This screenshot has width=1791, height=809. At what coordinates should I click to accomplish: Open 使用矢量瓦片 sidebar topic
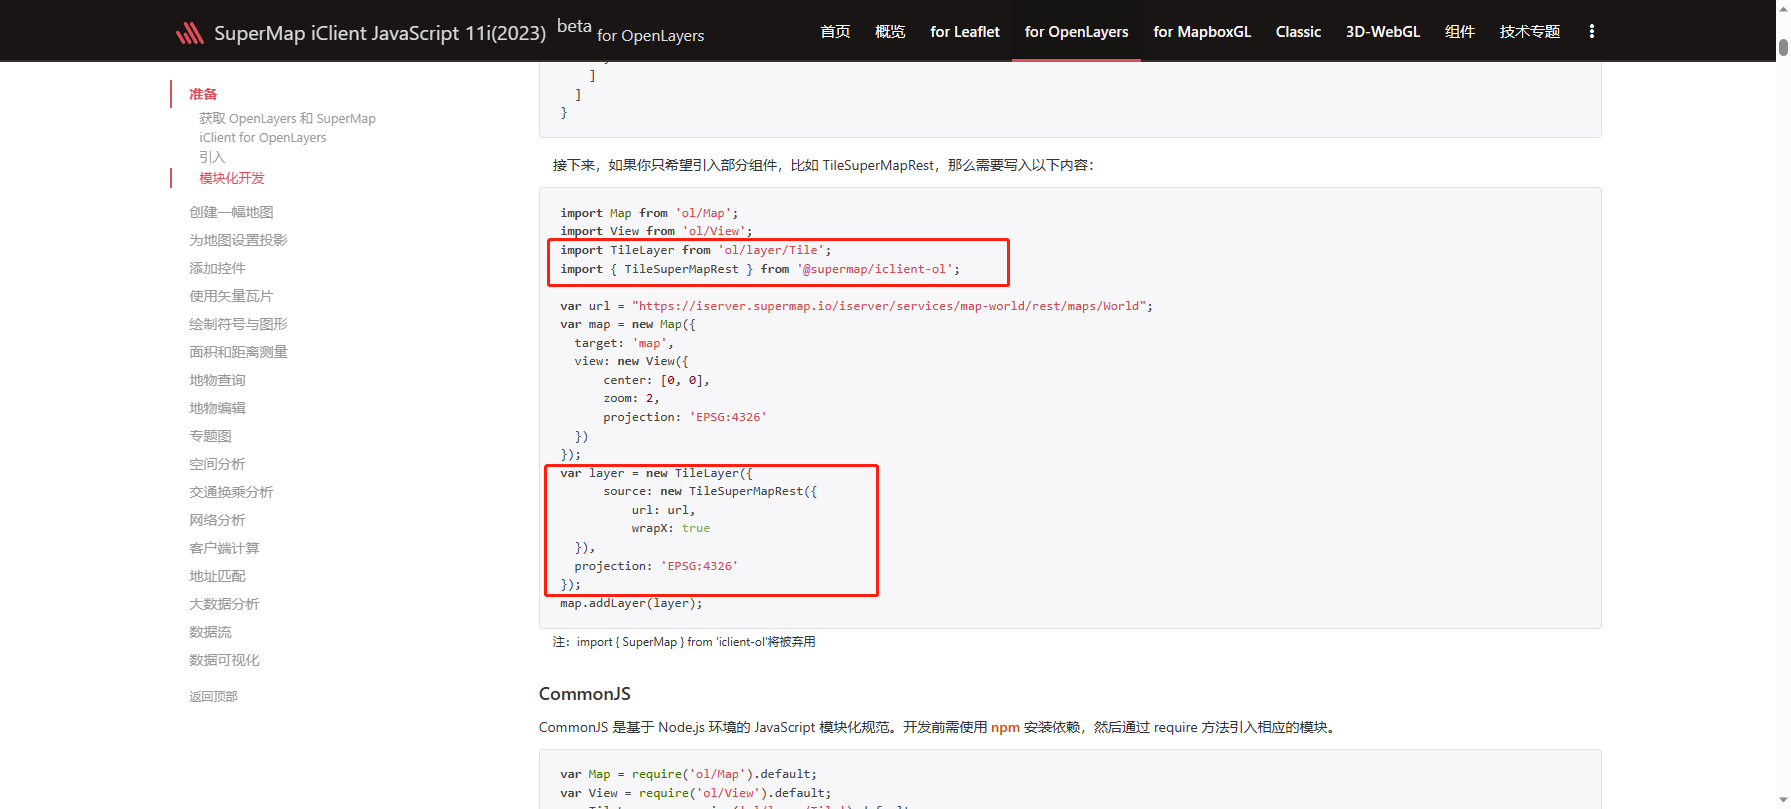[x=231, y=296]
